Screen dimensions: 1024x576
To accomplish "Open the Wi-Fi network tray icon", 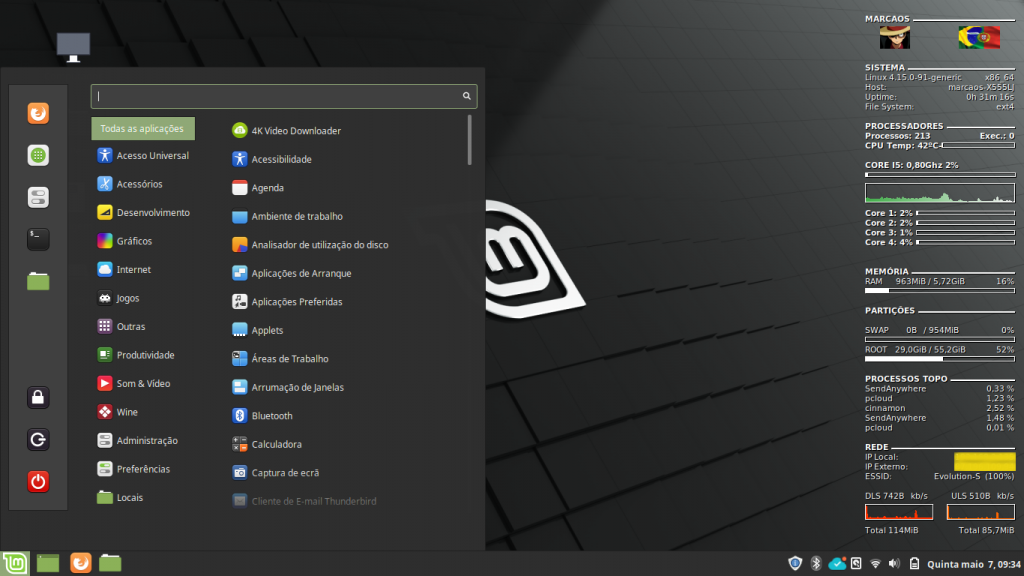I will click(x=875, y=564).
